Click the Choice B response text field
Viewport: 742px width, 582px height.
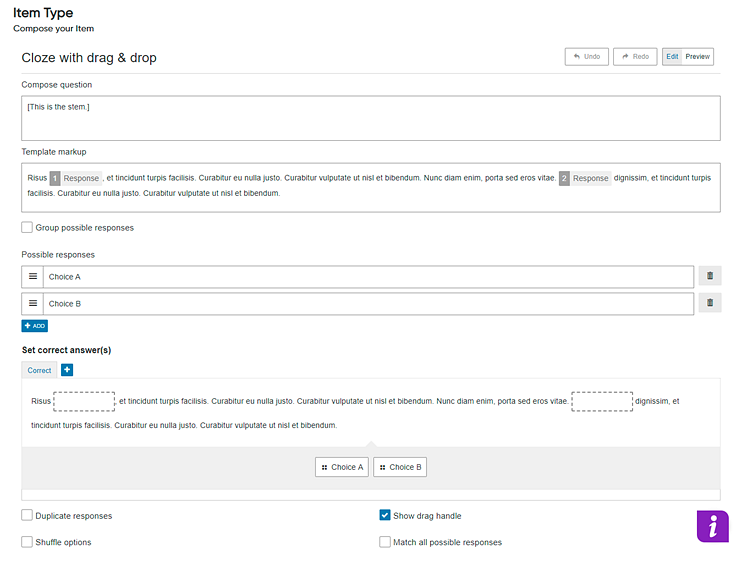coord(368,304)
